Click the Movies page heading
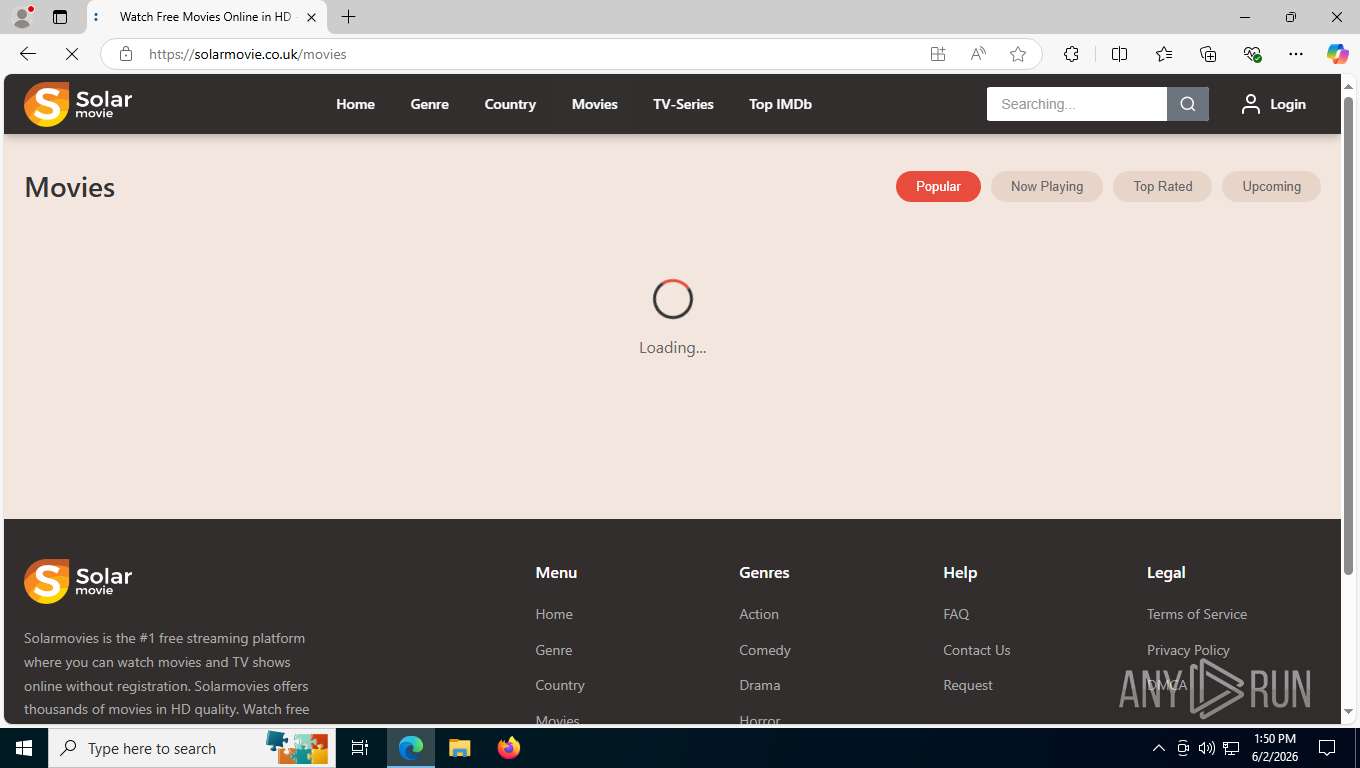Viewport: 1360px width, 768px height. pos(70,187)
